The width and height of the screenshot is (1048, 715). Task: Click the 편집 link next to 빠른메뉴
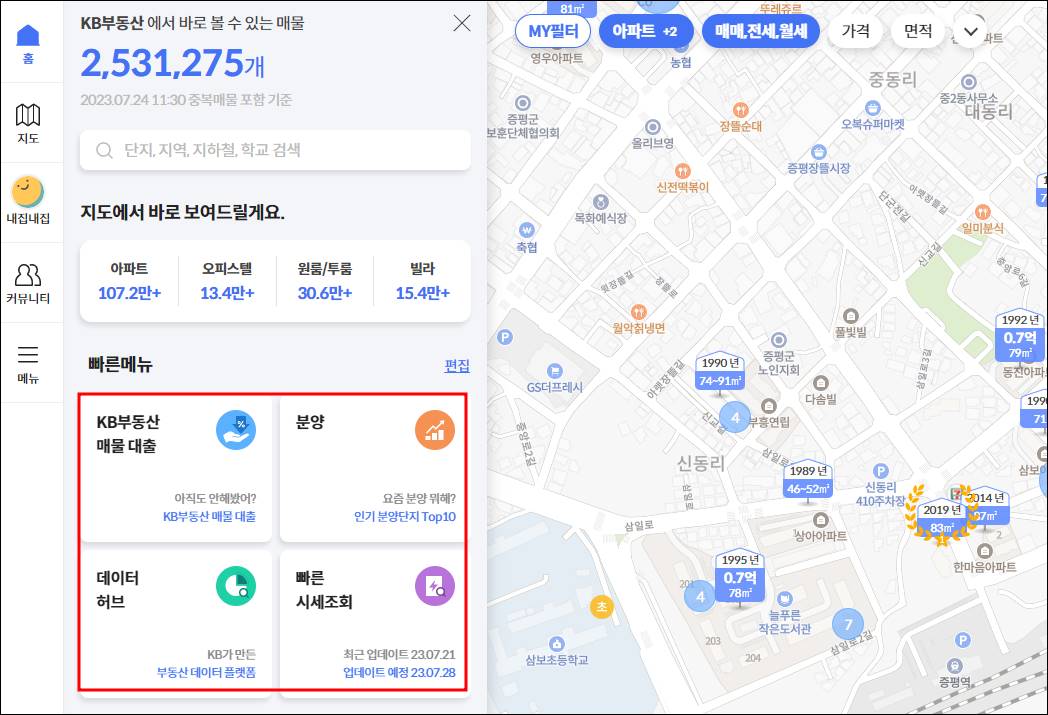pyautogui.click(x=457, y=366)
